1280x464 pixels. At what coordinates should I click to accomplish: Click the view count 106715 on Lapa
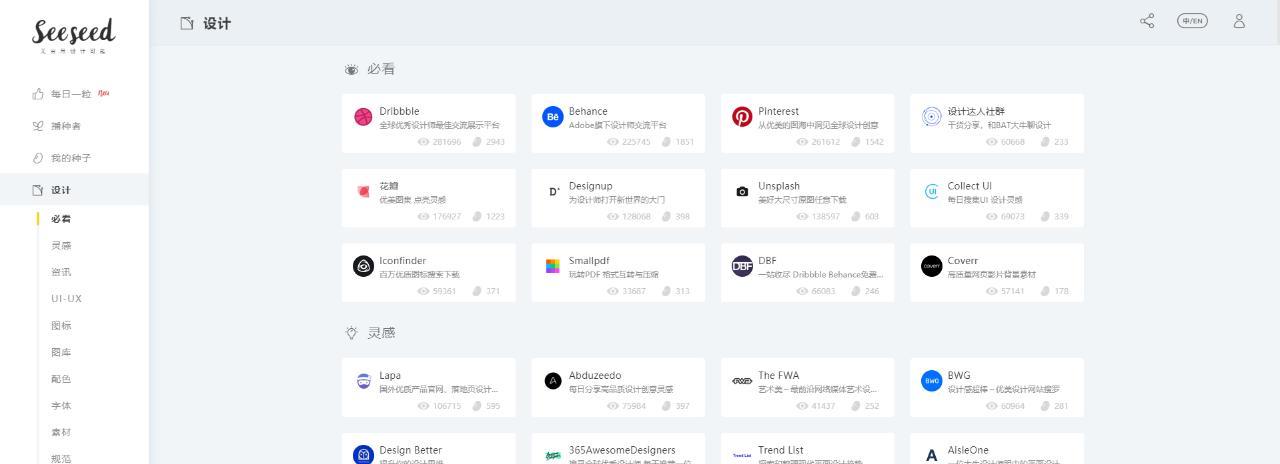click(447, 406)
